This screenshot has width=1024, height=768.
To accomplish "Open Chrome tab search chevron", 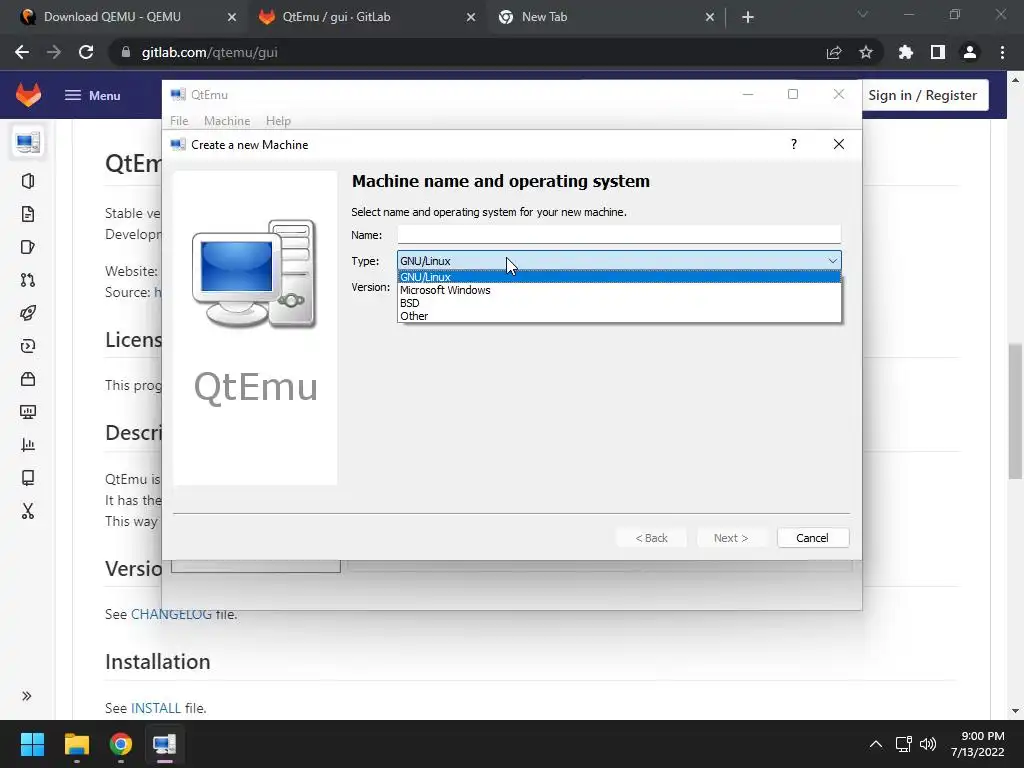I will click(863, 14).
